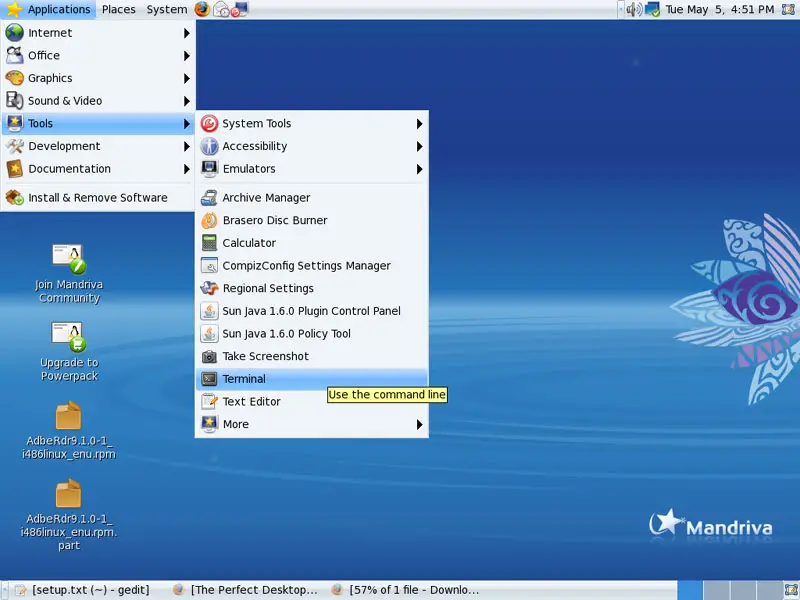
Task: Expand the More submenu arrow
Action: pos(419,424)
